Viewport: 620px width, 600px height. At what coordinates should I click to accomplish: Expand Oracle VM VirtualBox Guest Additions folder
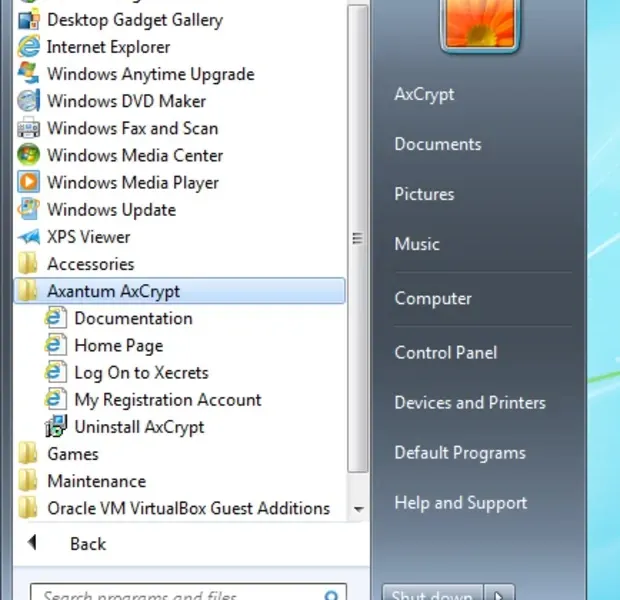179,508
